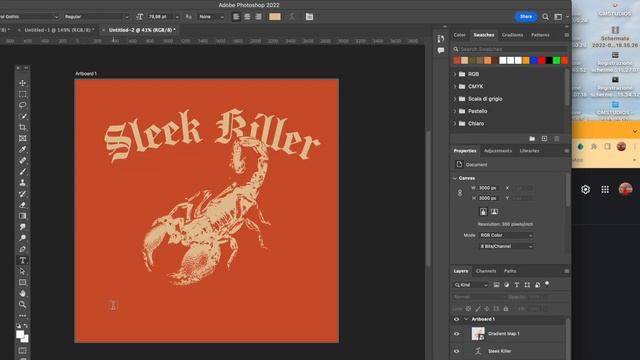Switch to the Patterns tab
This screenshot has height=360, width=640.
tap(540, 35)
